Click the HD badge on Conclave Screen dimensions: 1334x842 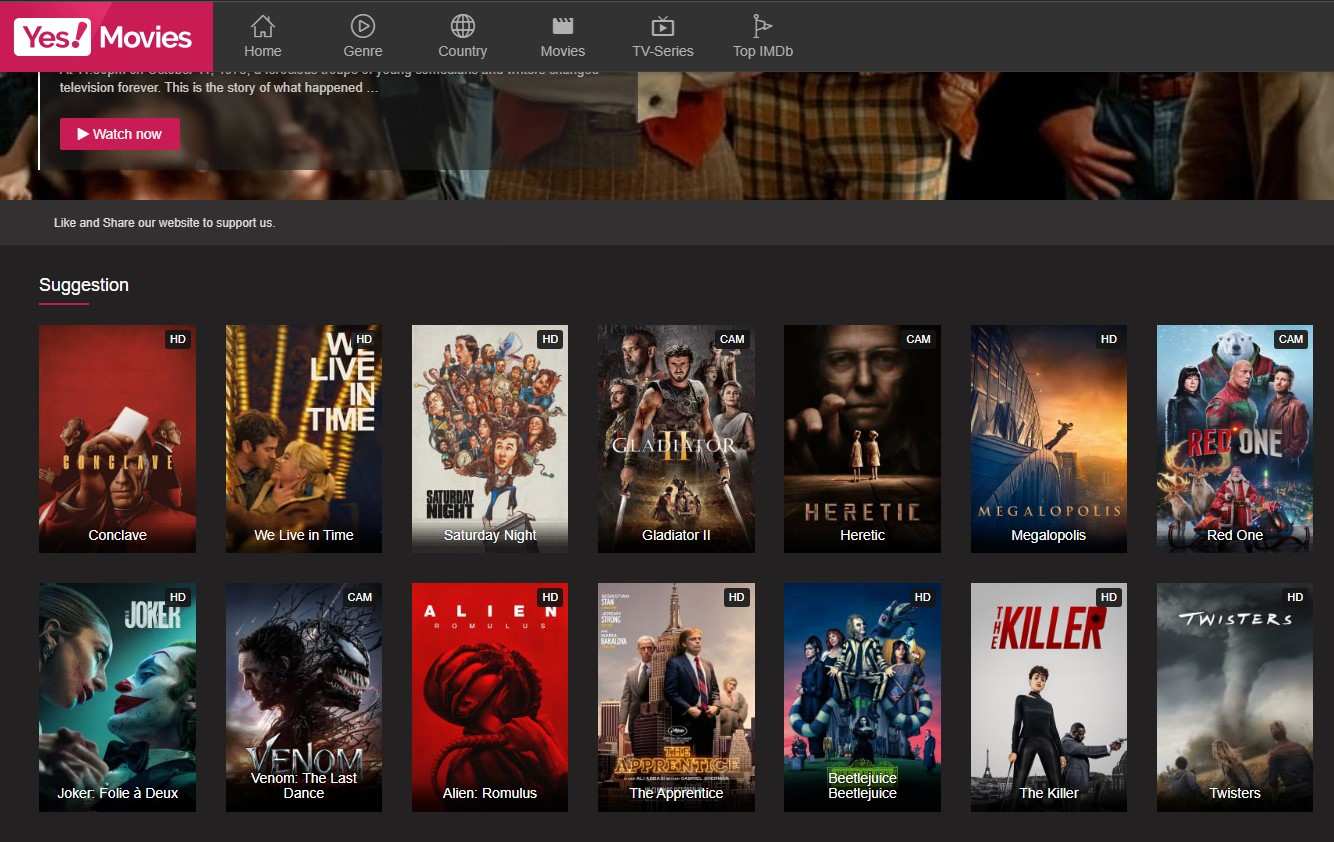click(x=177, y=339)
